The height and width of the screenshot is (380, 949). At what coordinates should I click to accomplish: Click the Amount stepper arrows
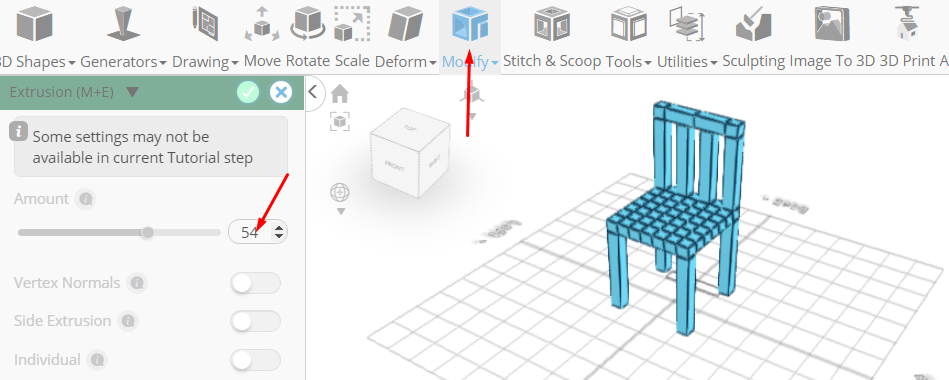279,232
